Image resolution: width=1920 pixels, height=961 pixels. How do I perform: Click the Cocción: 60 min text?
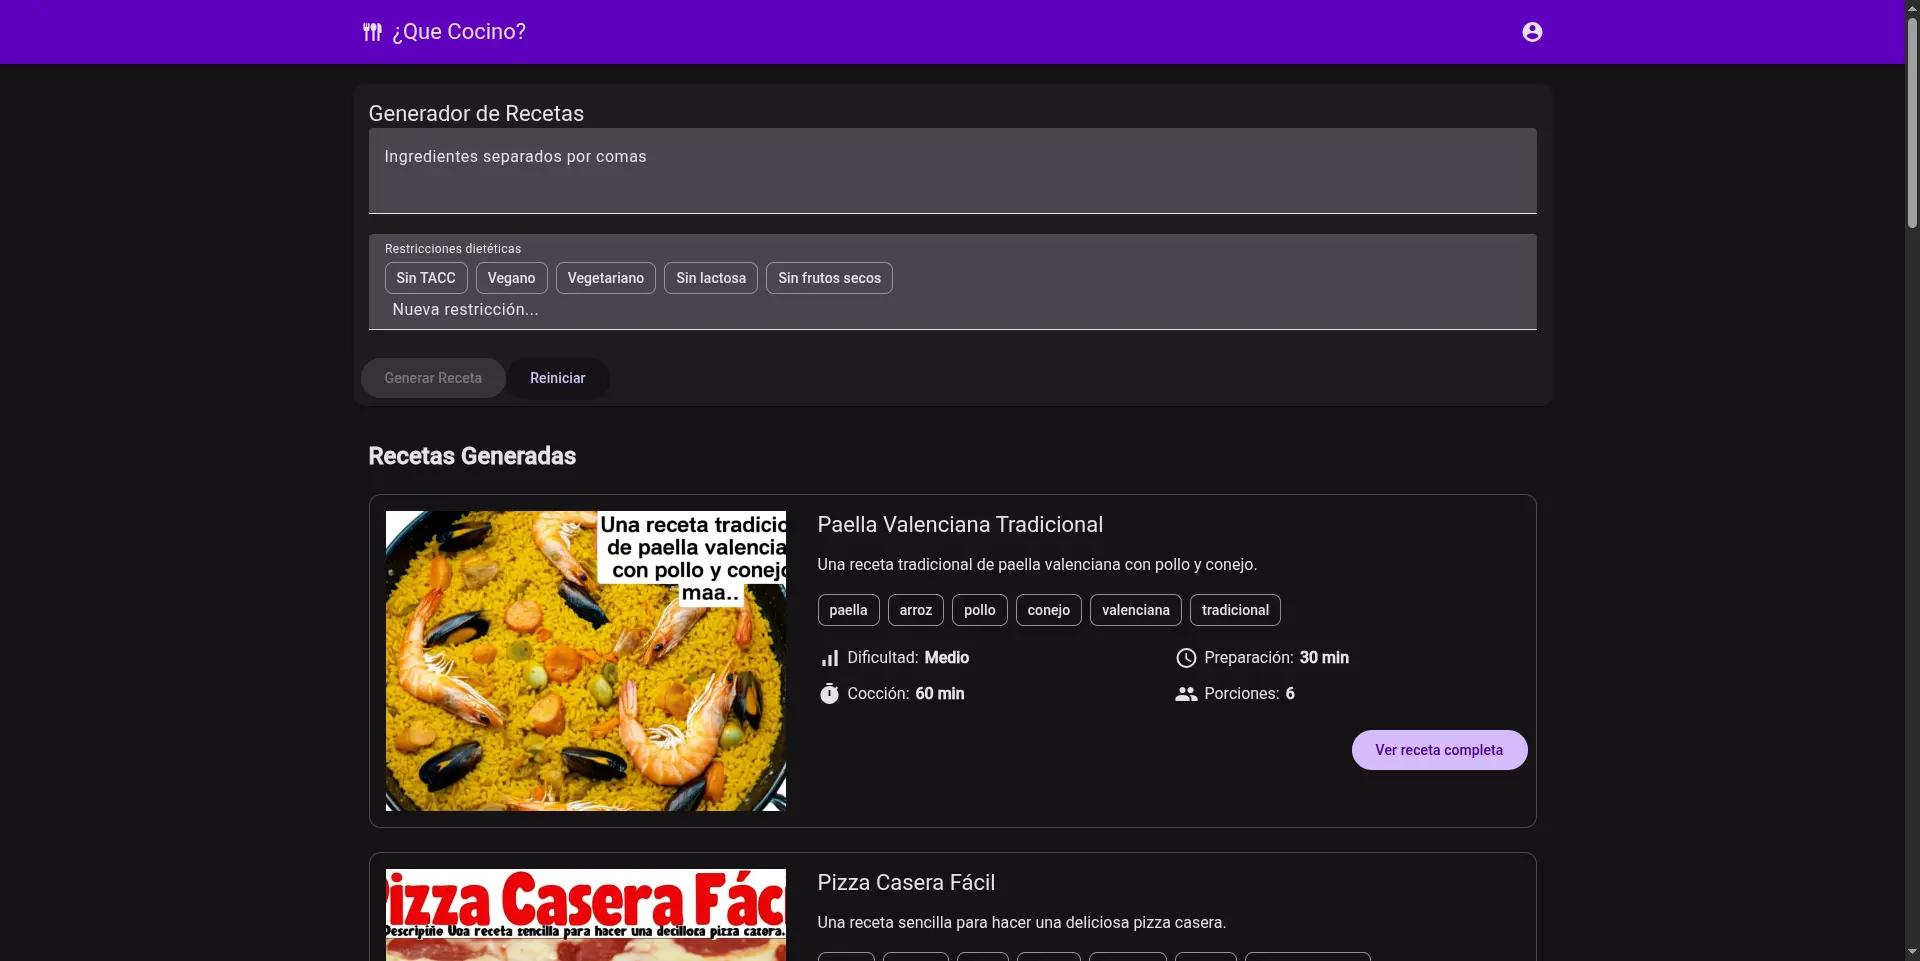tap(906, 694)
